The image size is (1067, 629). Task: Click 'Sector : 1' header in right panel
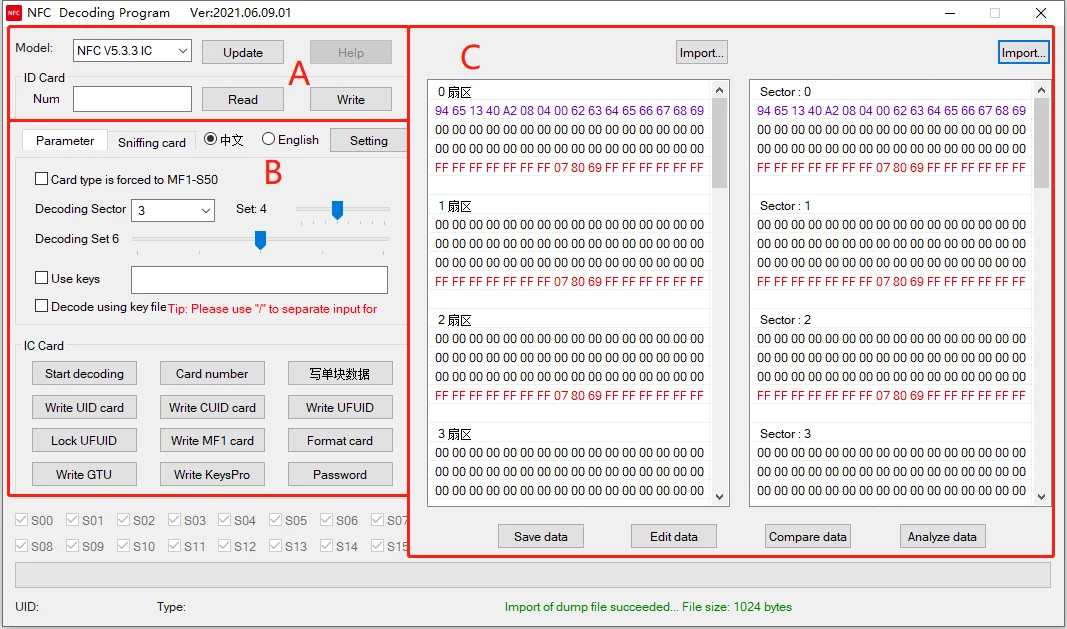coord(785,206)
